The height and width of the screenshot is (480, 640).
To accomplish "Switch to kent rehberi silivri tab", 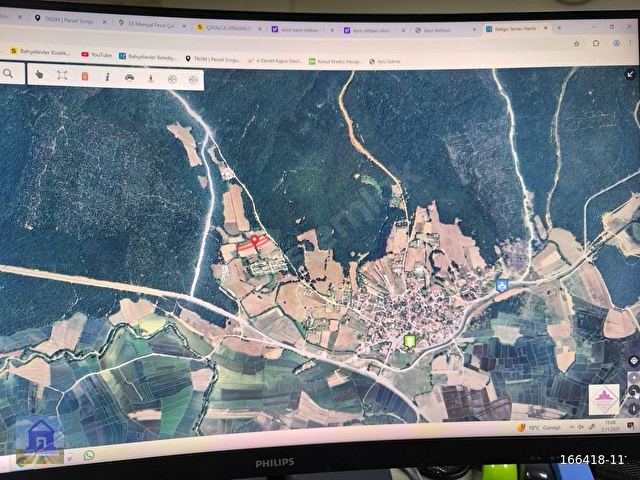I will [375, 30].
